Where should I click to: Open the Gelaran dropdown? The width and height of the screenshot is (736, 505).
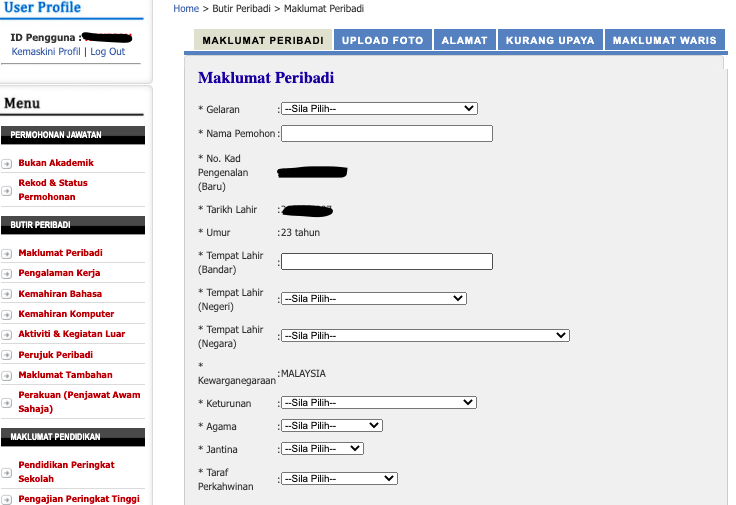379,109
